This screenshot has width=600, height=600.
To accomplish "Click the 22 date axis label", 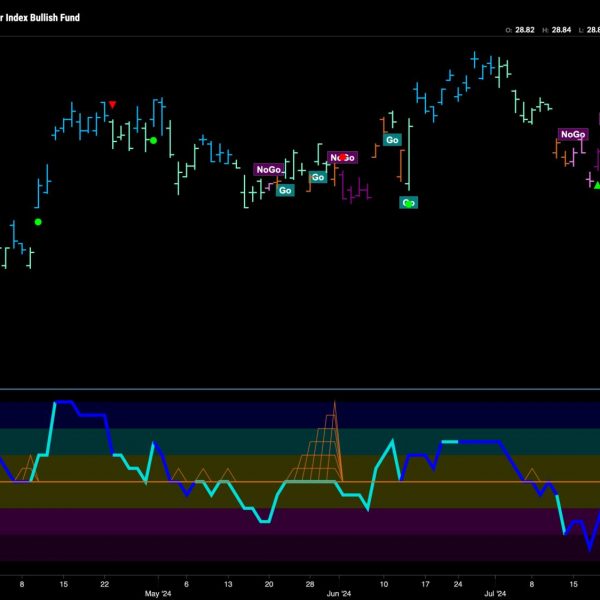I will pos(104,584).
